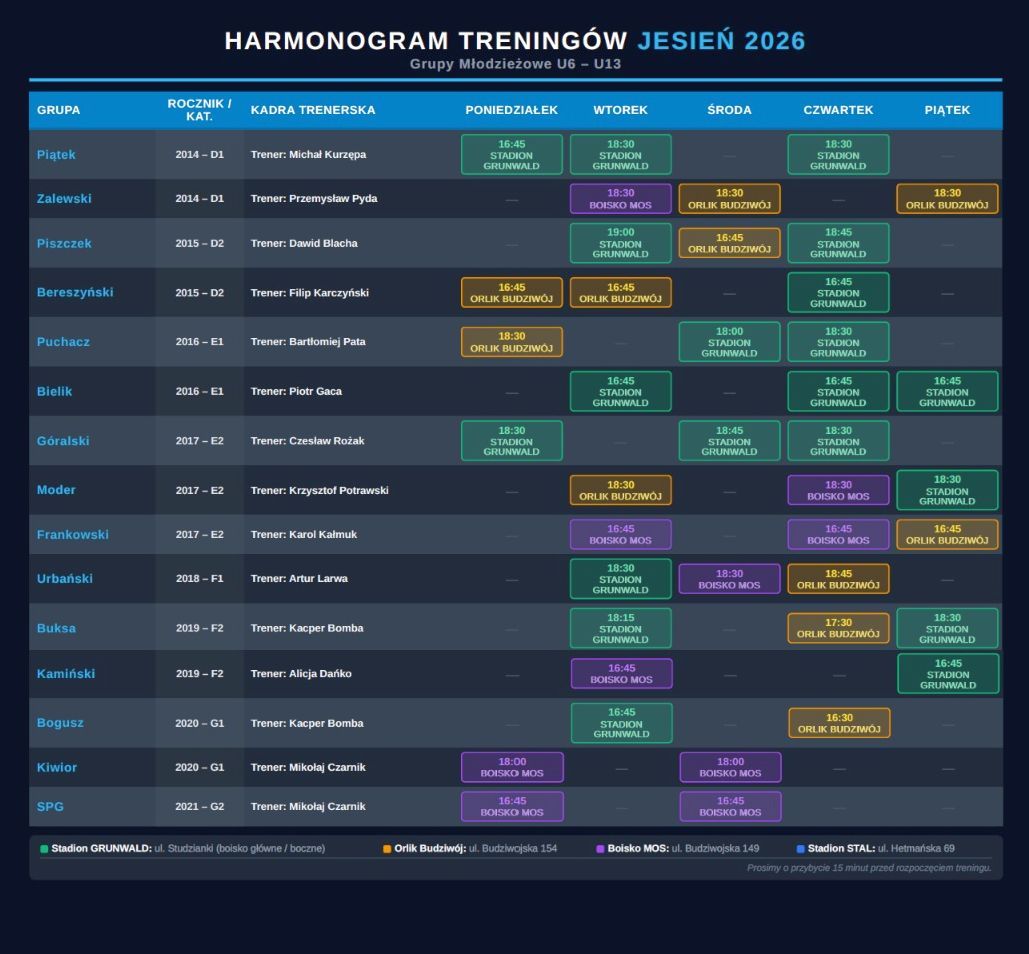Select trainer name Alicja Dańko
This screenshot has width=1029, height=954.
coord(320,674)
